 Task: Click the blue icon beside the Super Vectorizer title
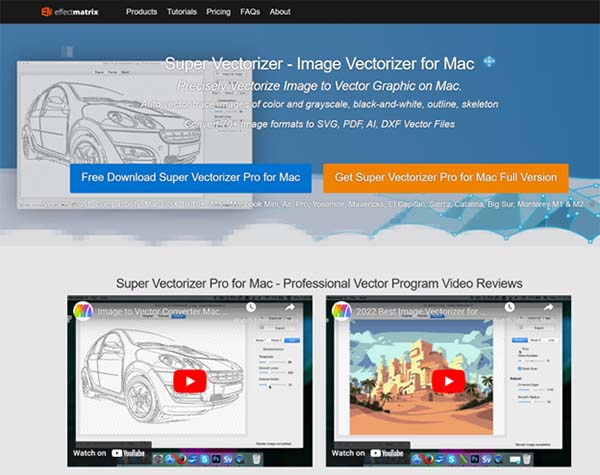(489, 62)
